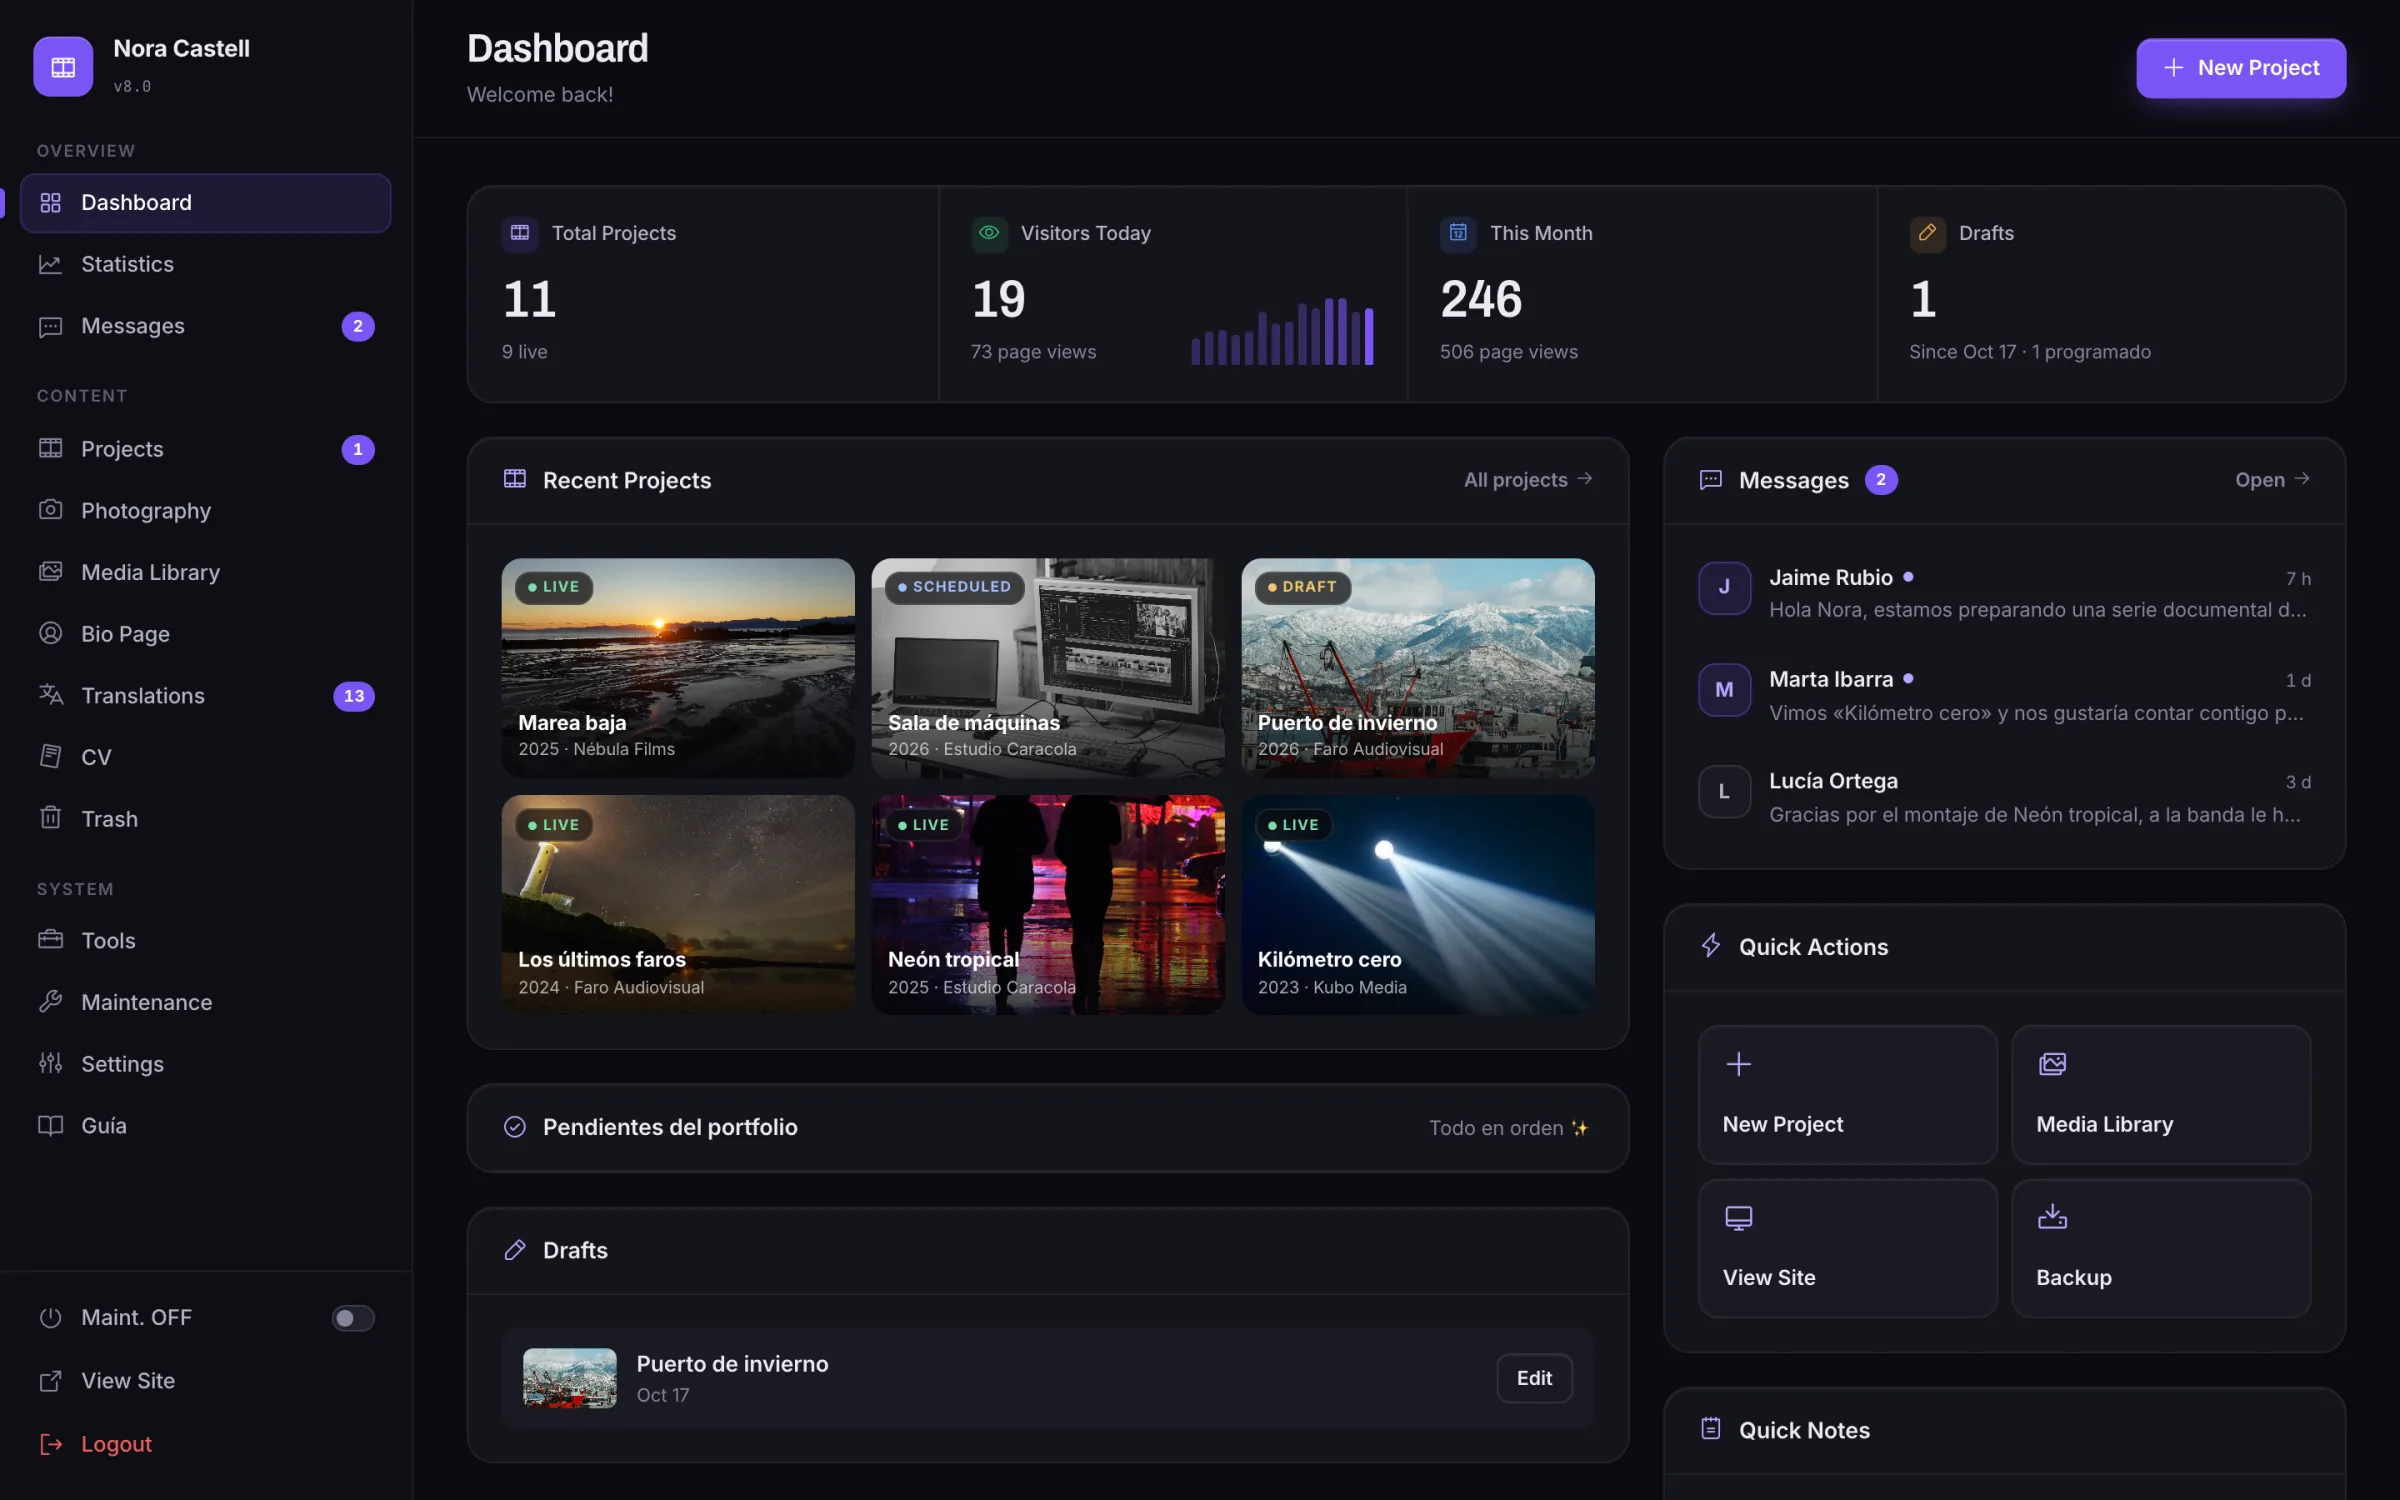
Task: Open the Kilómetro cero project card
Action: (1418, 904)
